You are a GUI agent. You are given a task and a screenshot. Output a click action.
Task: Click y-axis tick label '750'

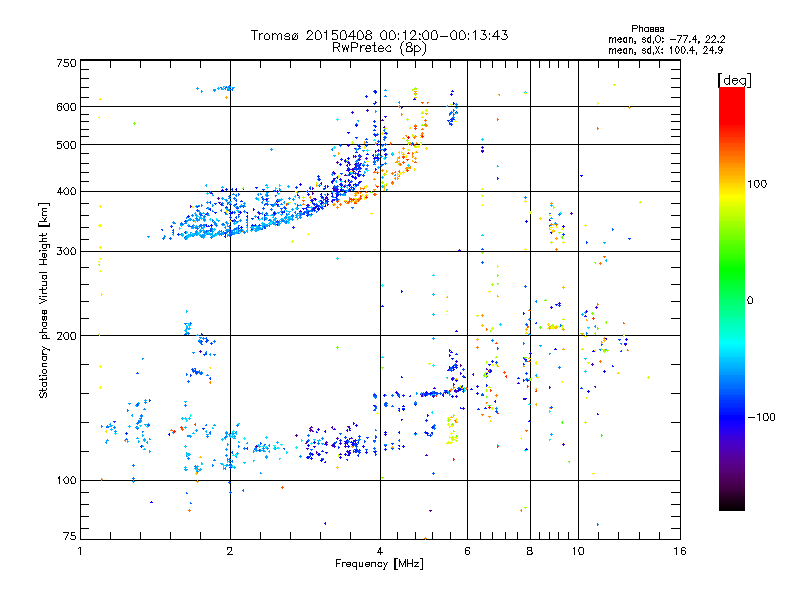click(66, 63)
